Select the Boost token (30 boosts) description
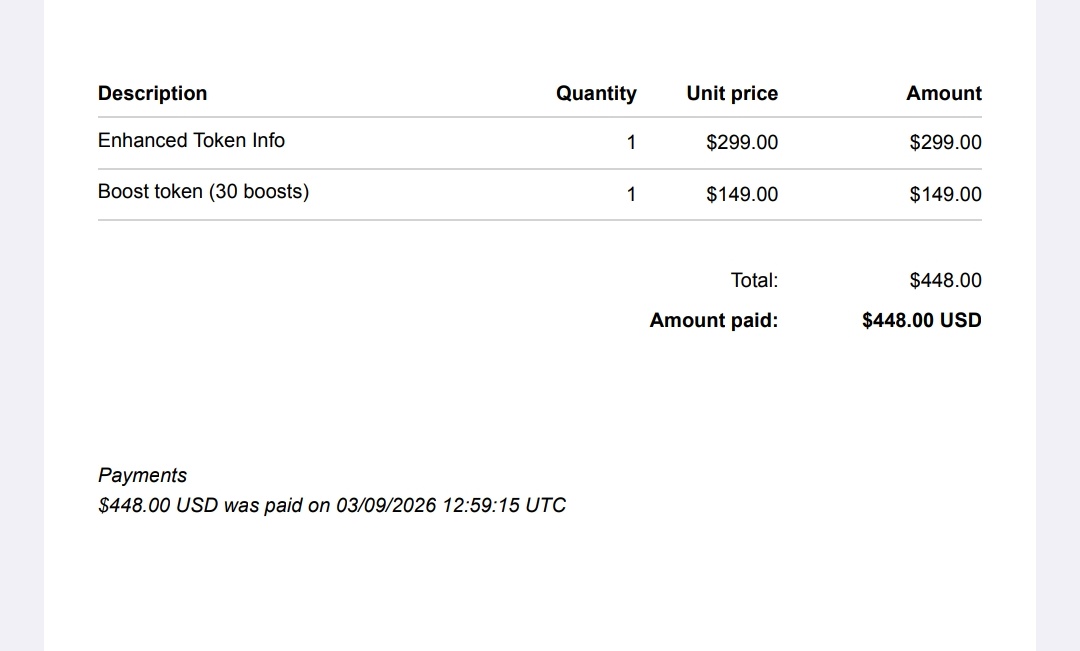This screenshot has height=651, width=1080. 204,192
